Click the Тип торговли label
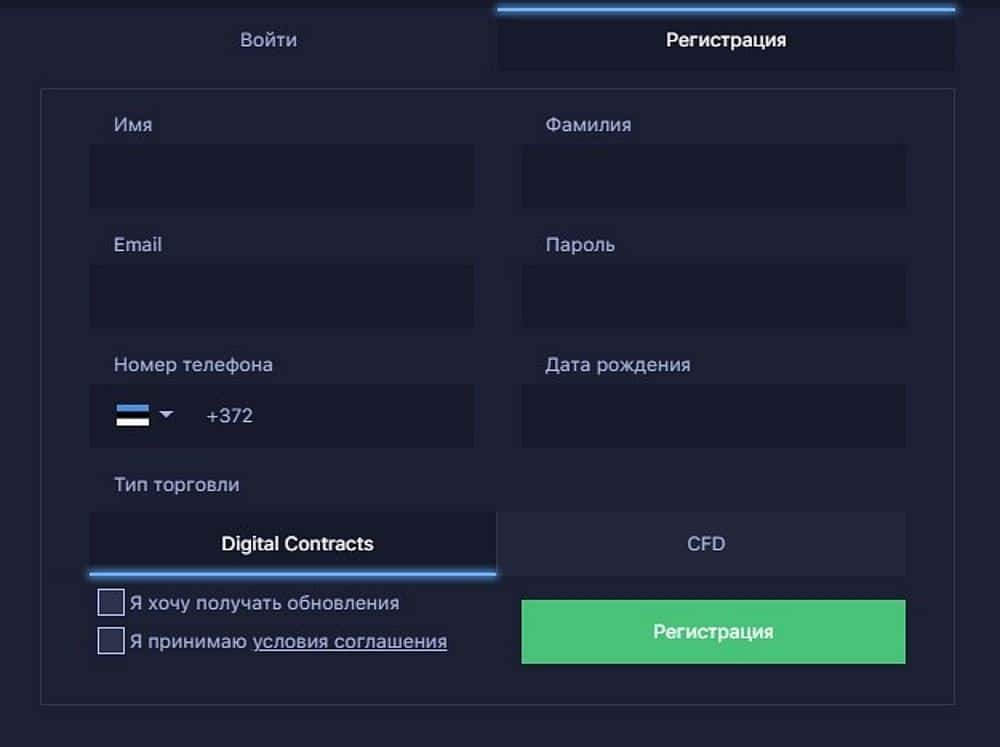Viewport: 1000px width, 747px height. coord(176,485)
